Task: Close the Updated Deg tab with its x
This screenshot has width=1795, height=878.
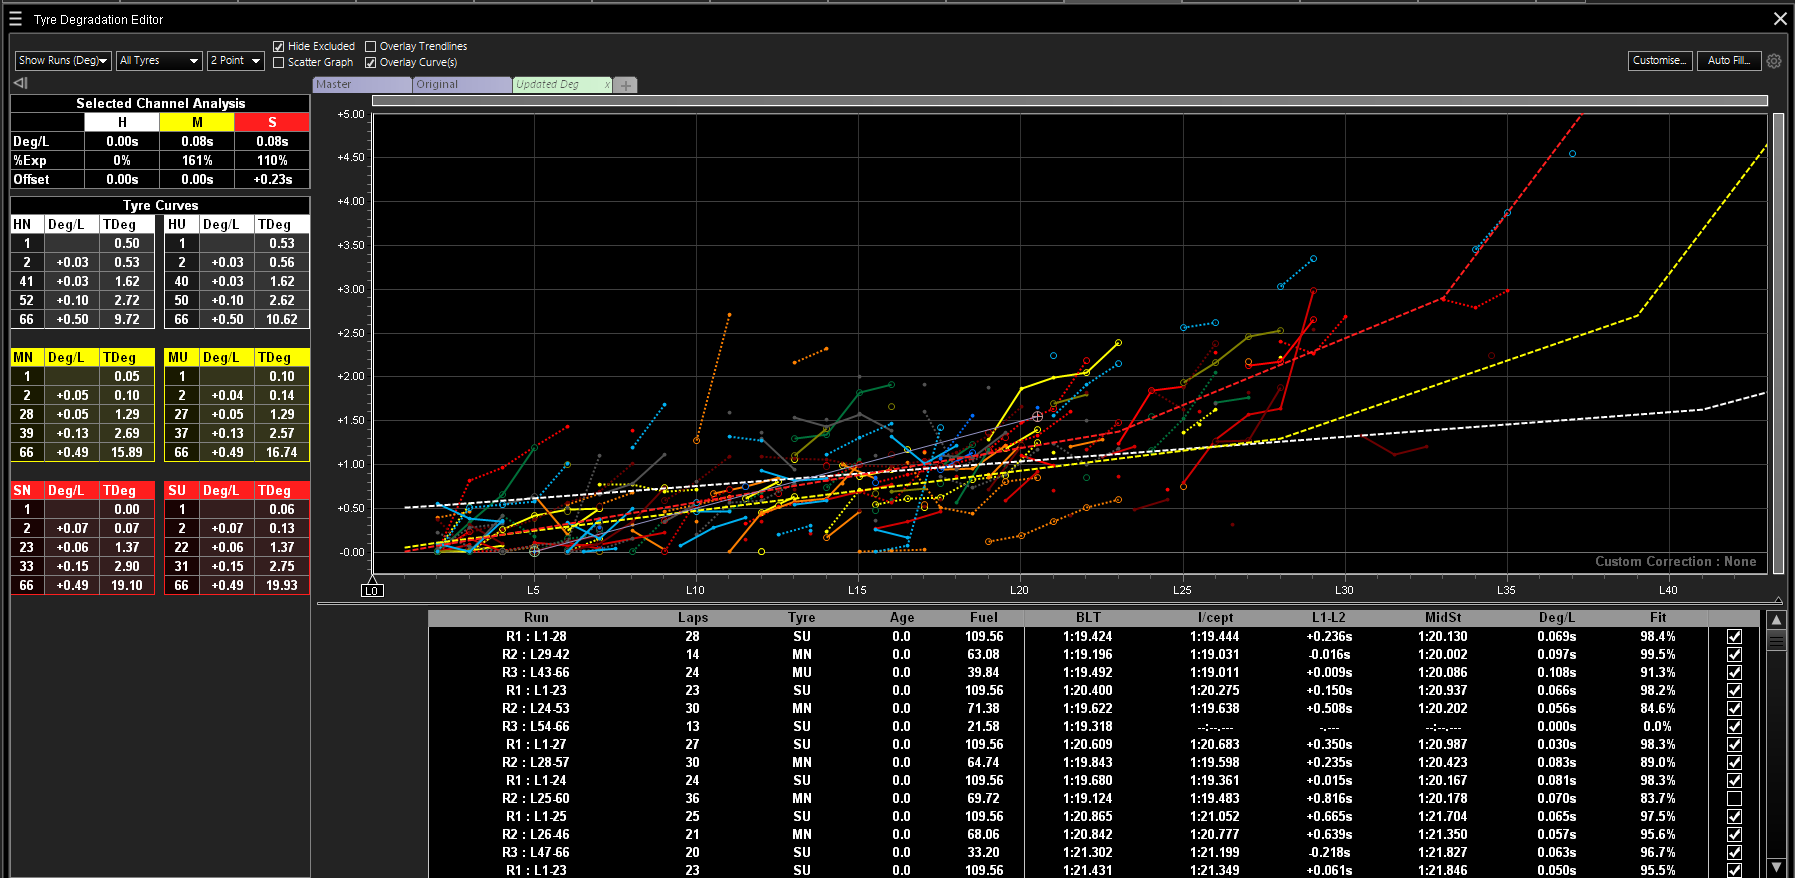Action: (x=607, y=85)
